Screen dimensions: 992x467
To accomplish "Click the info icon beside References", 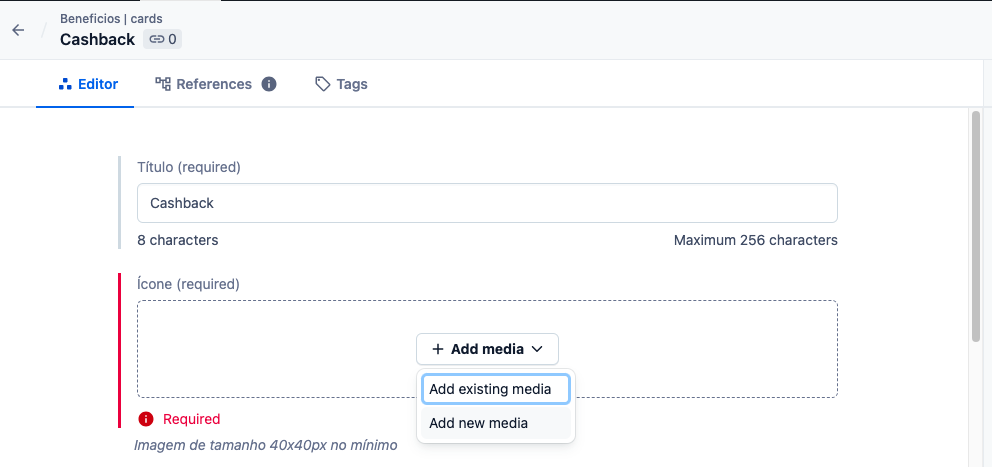I will 269,84.
